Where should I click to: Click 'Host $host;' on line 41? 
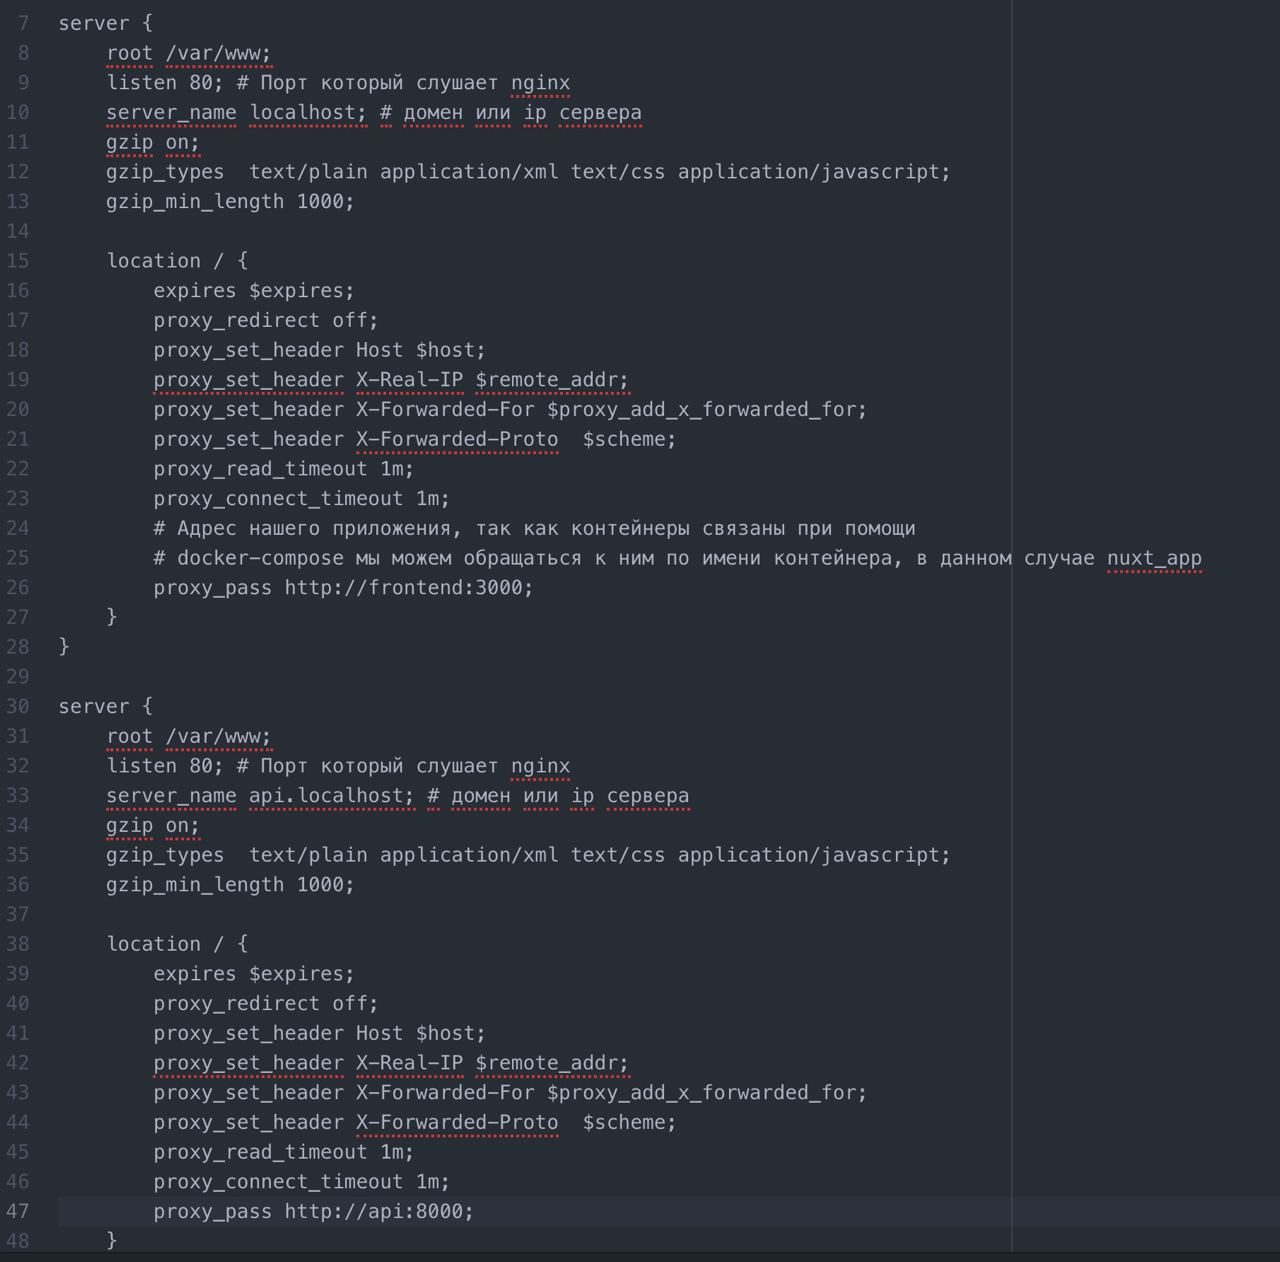click(x=421, y=1033)
